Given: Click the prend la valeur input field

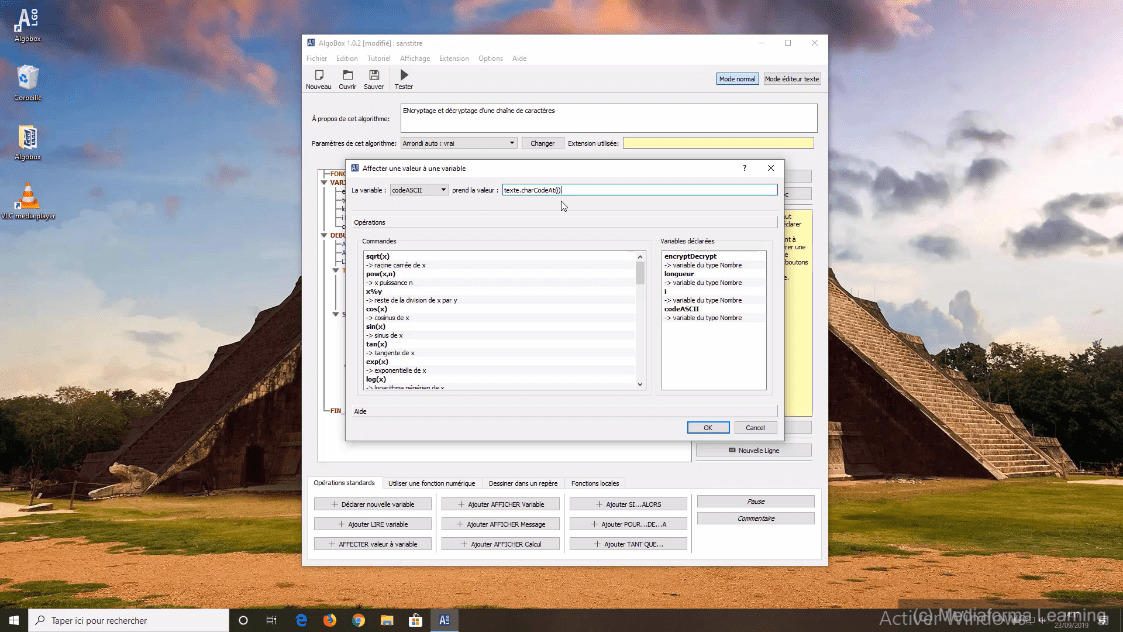Looking at the screenshot, I should (639, 190).
